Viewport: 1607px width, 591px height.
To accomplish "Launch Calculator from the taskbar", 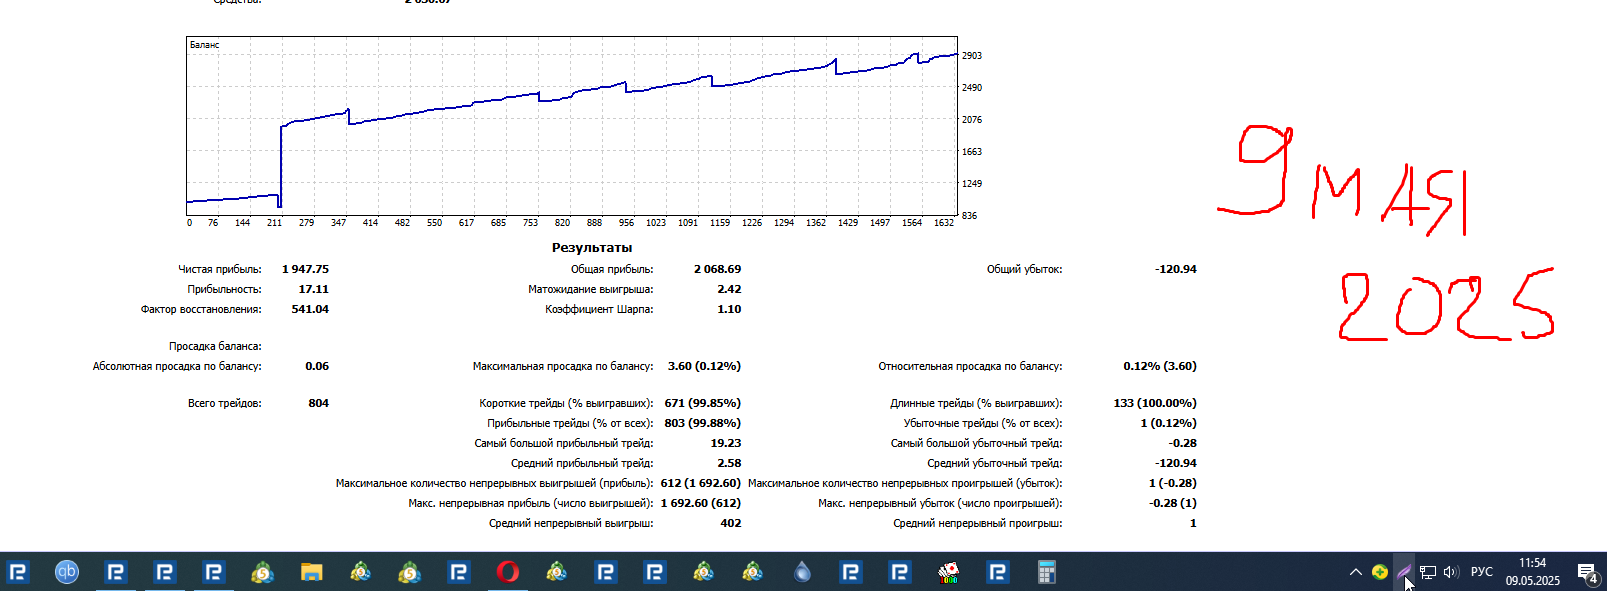I will pyautogui.click(x=1046, y=572).
